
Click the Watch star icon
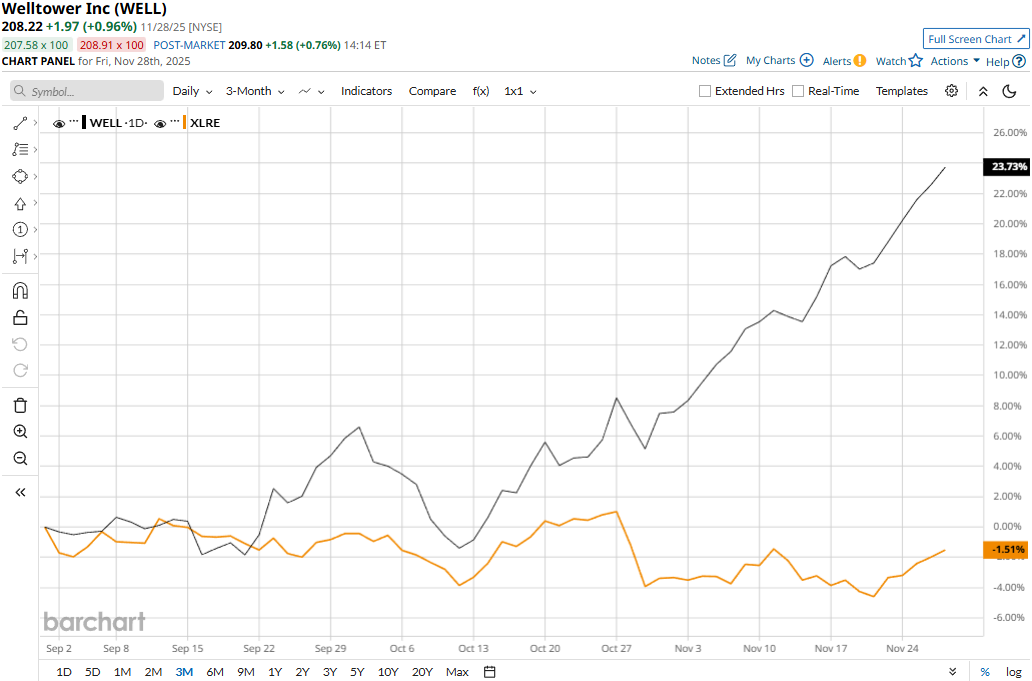(x=916, y=61)
